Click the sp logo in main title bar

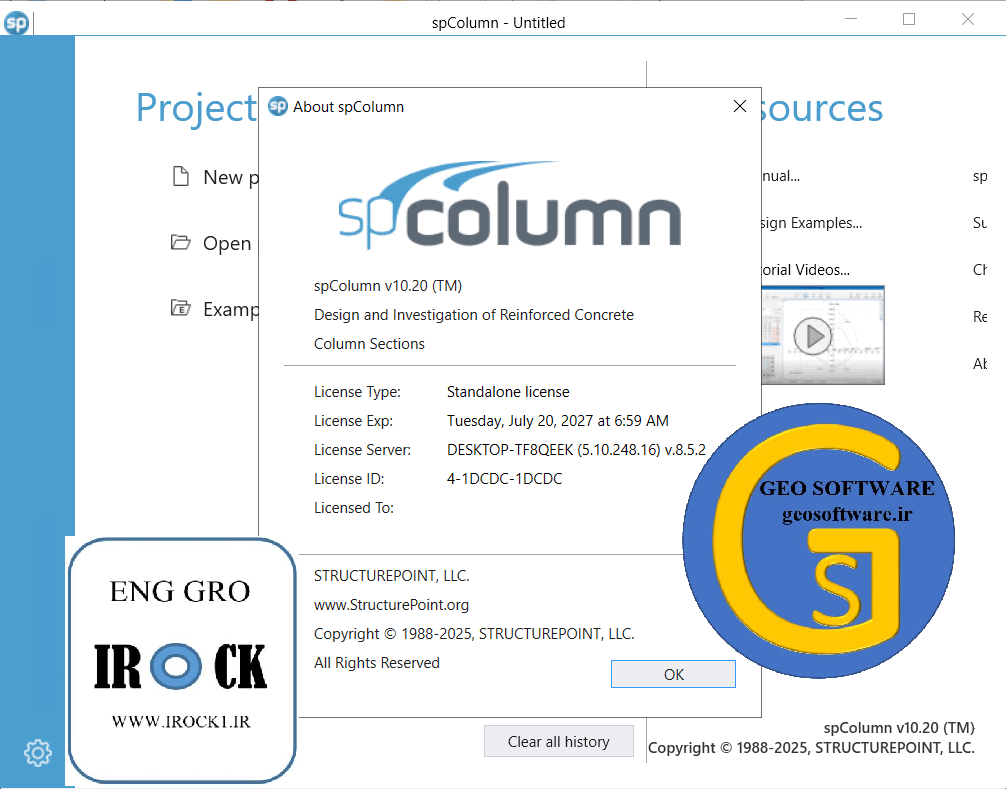(16, 22)
